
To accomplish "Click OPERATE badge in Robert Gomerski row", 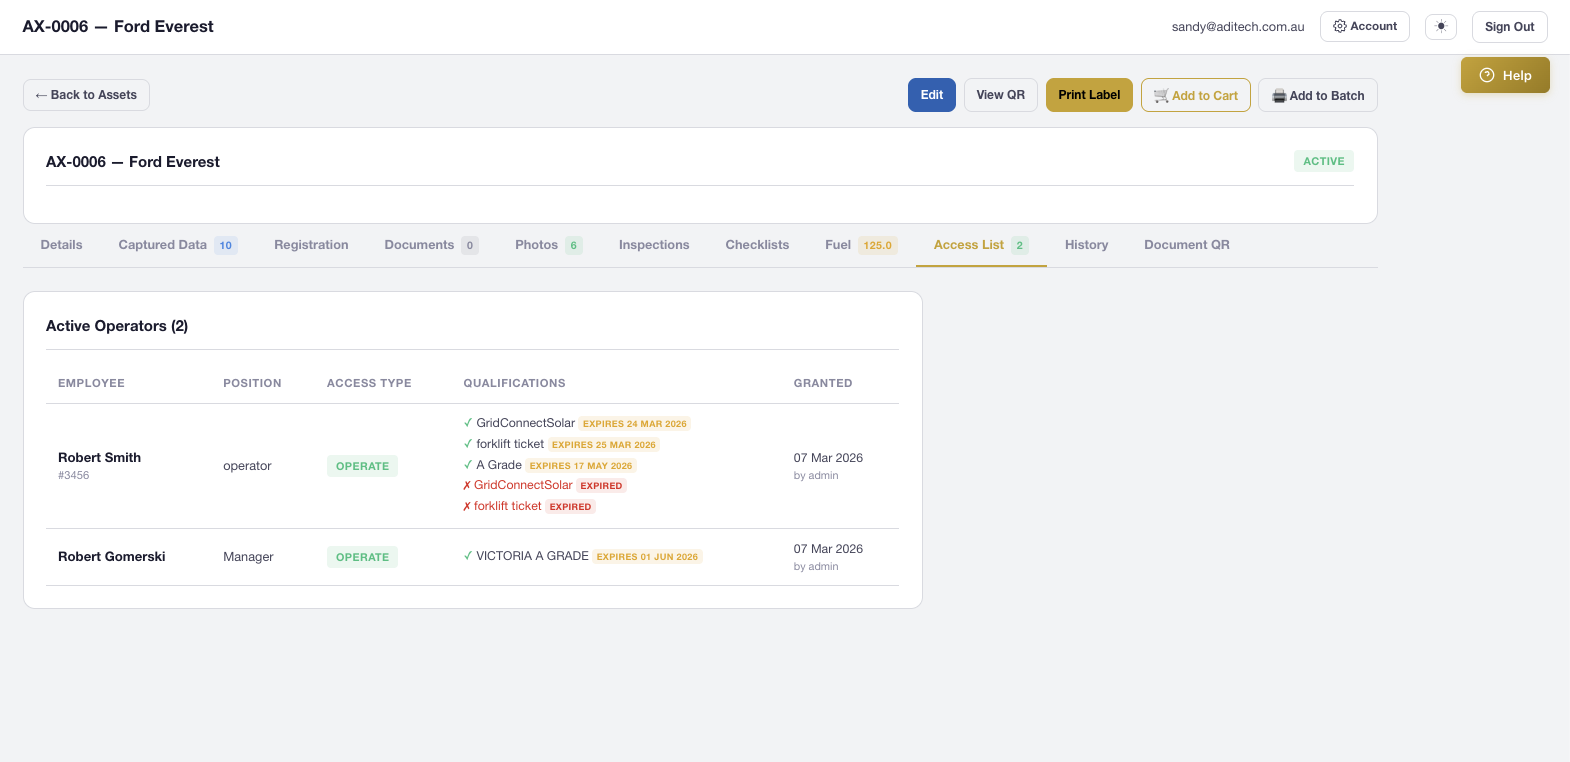I will (362, 557).
